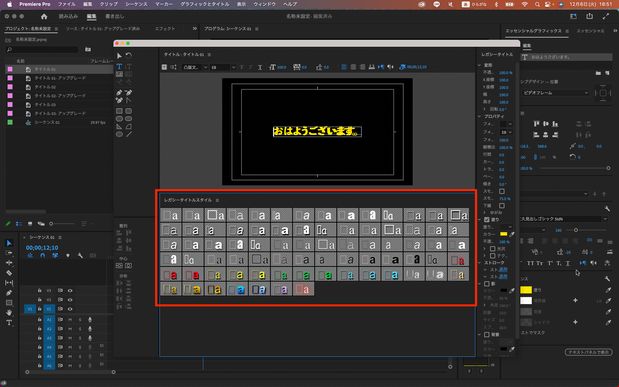Left-align text in the title toolbar
Image resolution: width=619 pixels, height=387 pixels.
point(344,67)
